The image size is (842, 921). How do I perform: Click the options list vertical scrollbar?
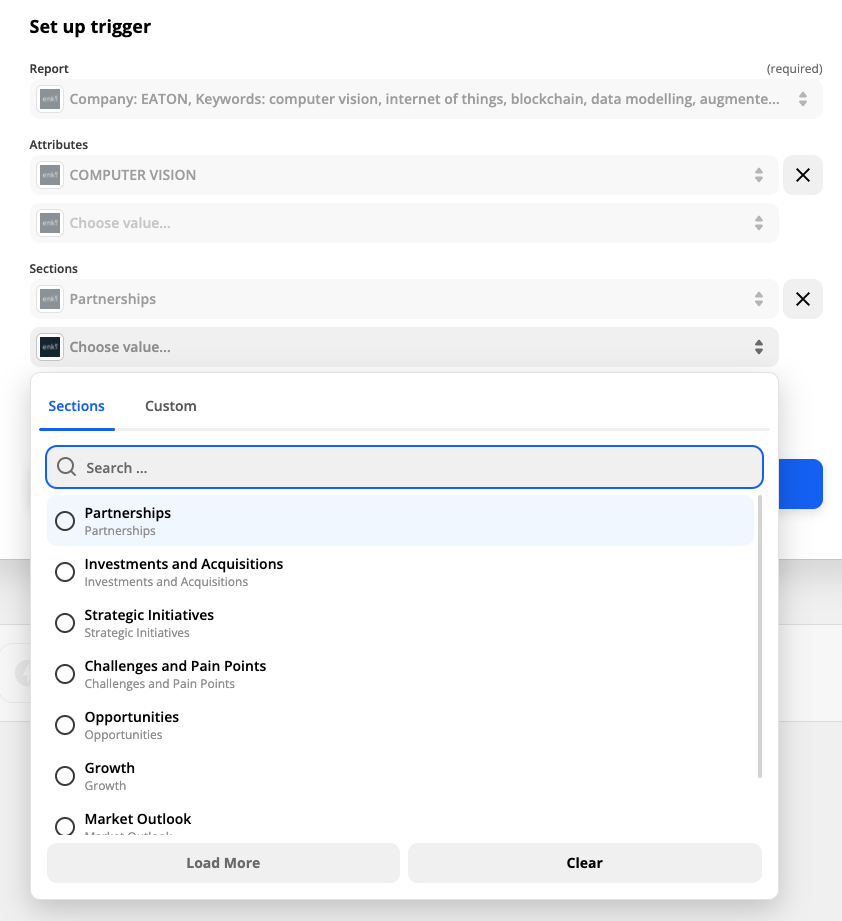tap(760, 635)
